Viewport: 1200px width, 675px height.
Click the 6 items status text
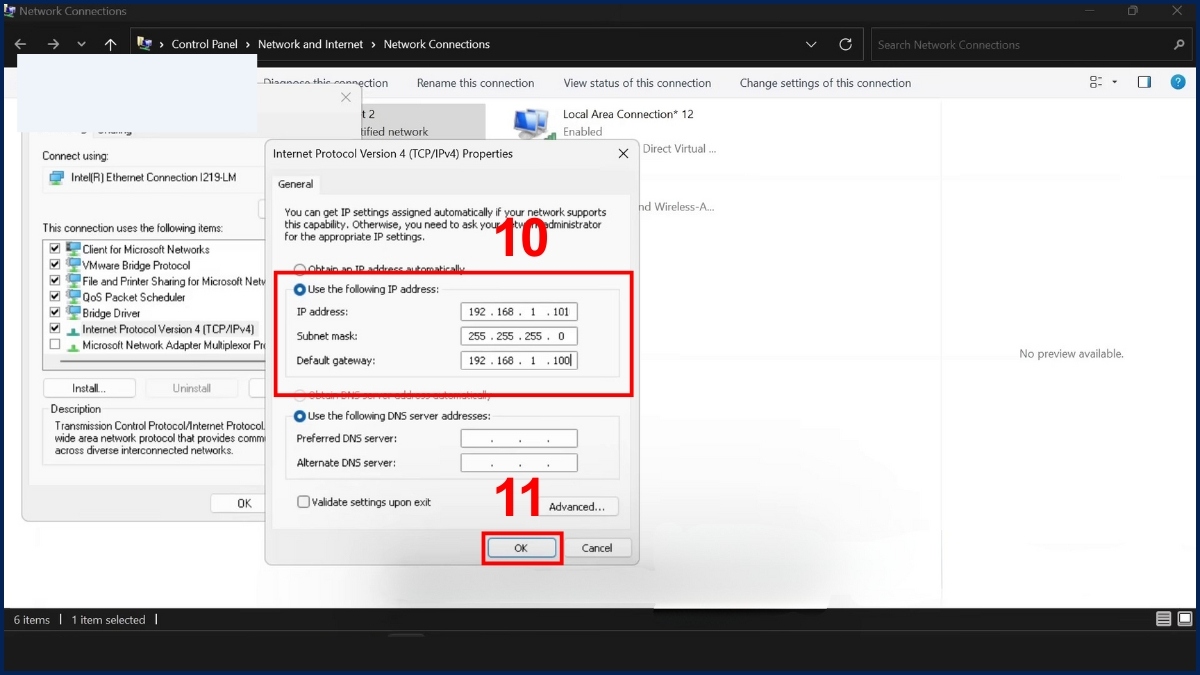point(32,620)
